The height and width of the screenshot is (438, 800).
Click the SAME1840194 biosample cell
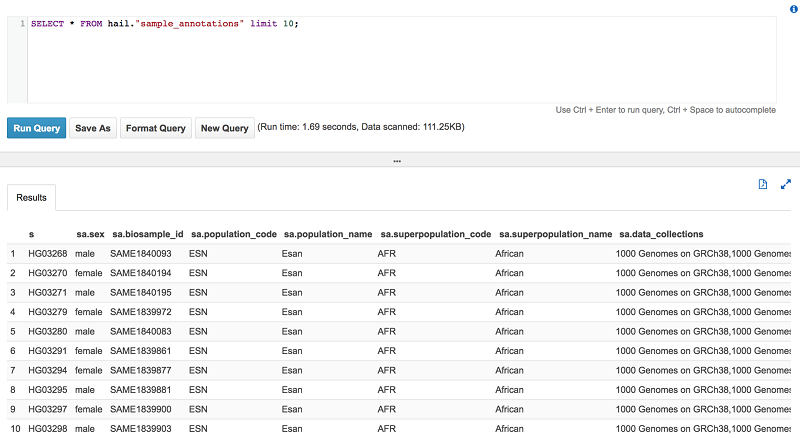pyautogui.click(x=140, y=273)
